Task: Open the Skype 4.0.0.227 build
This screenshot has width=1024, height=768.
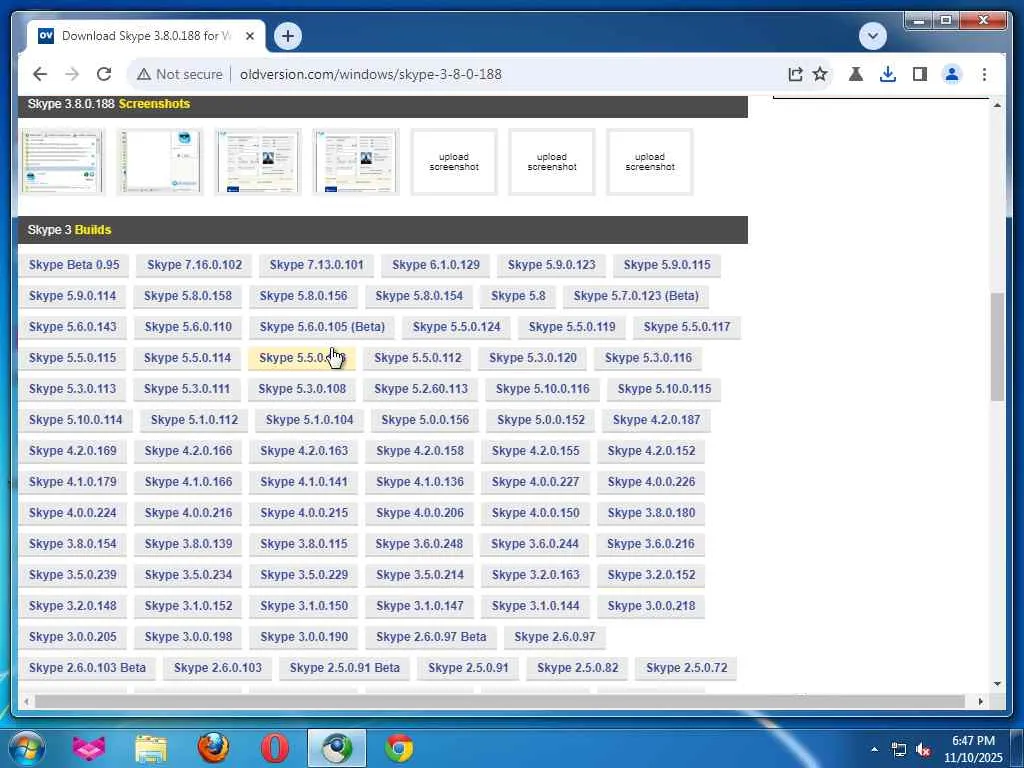Action: [x=536, y=482]
